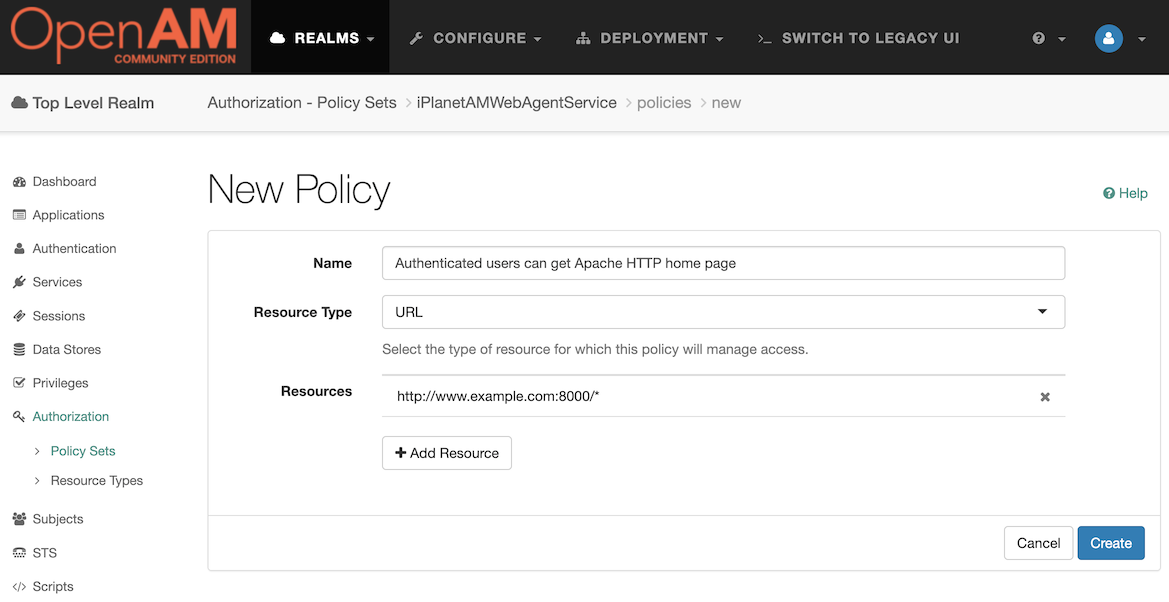Click the Subjects group icon

pyautogui.click(x=19, y=518)
